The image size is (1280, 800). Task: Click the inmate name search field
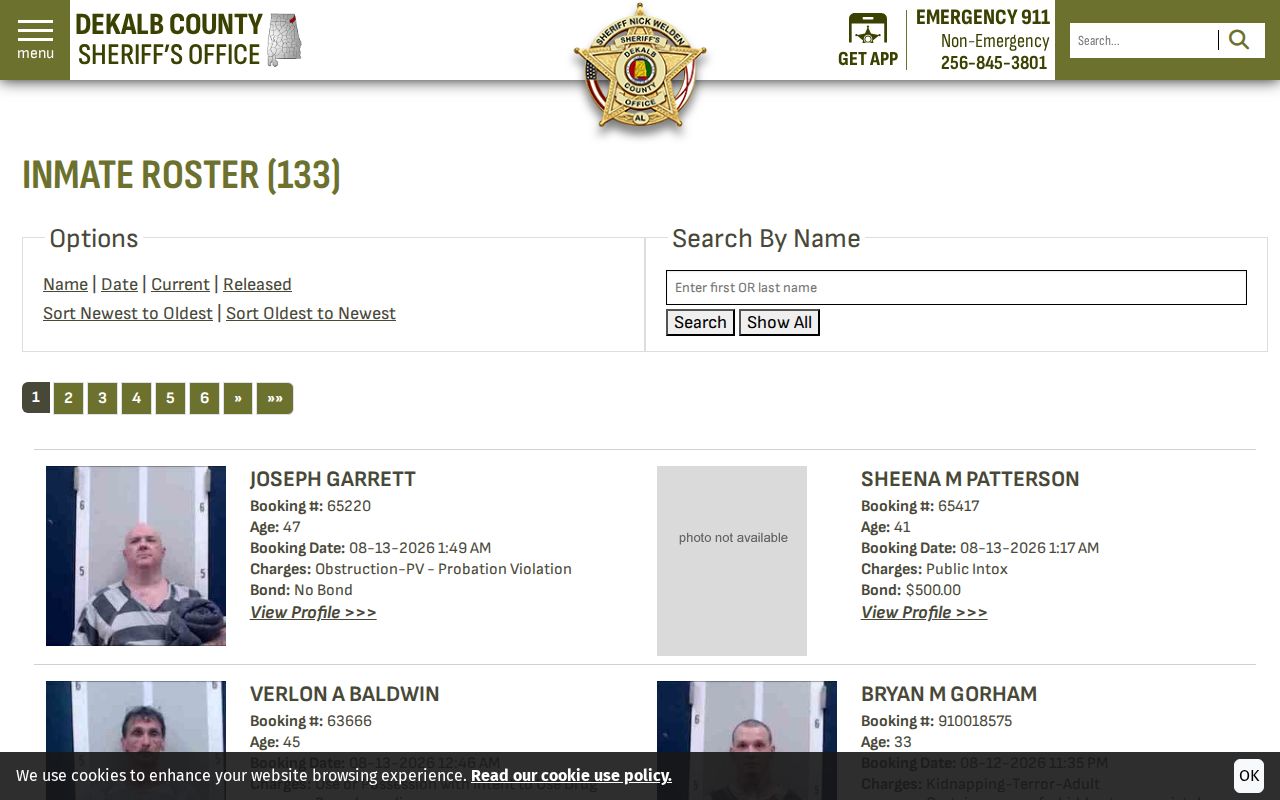click(x=956, y=287)
